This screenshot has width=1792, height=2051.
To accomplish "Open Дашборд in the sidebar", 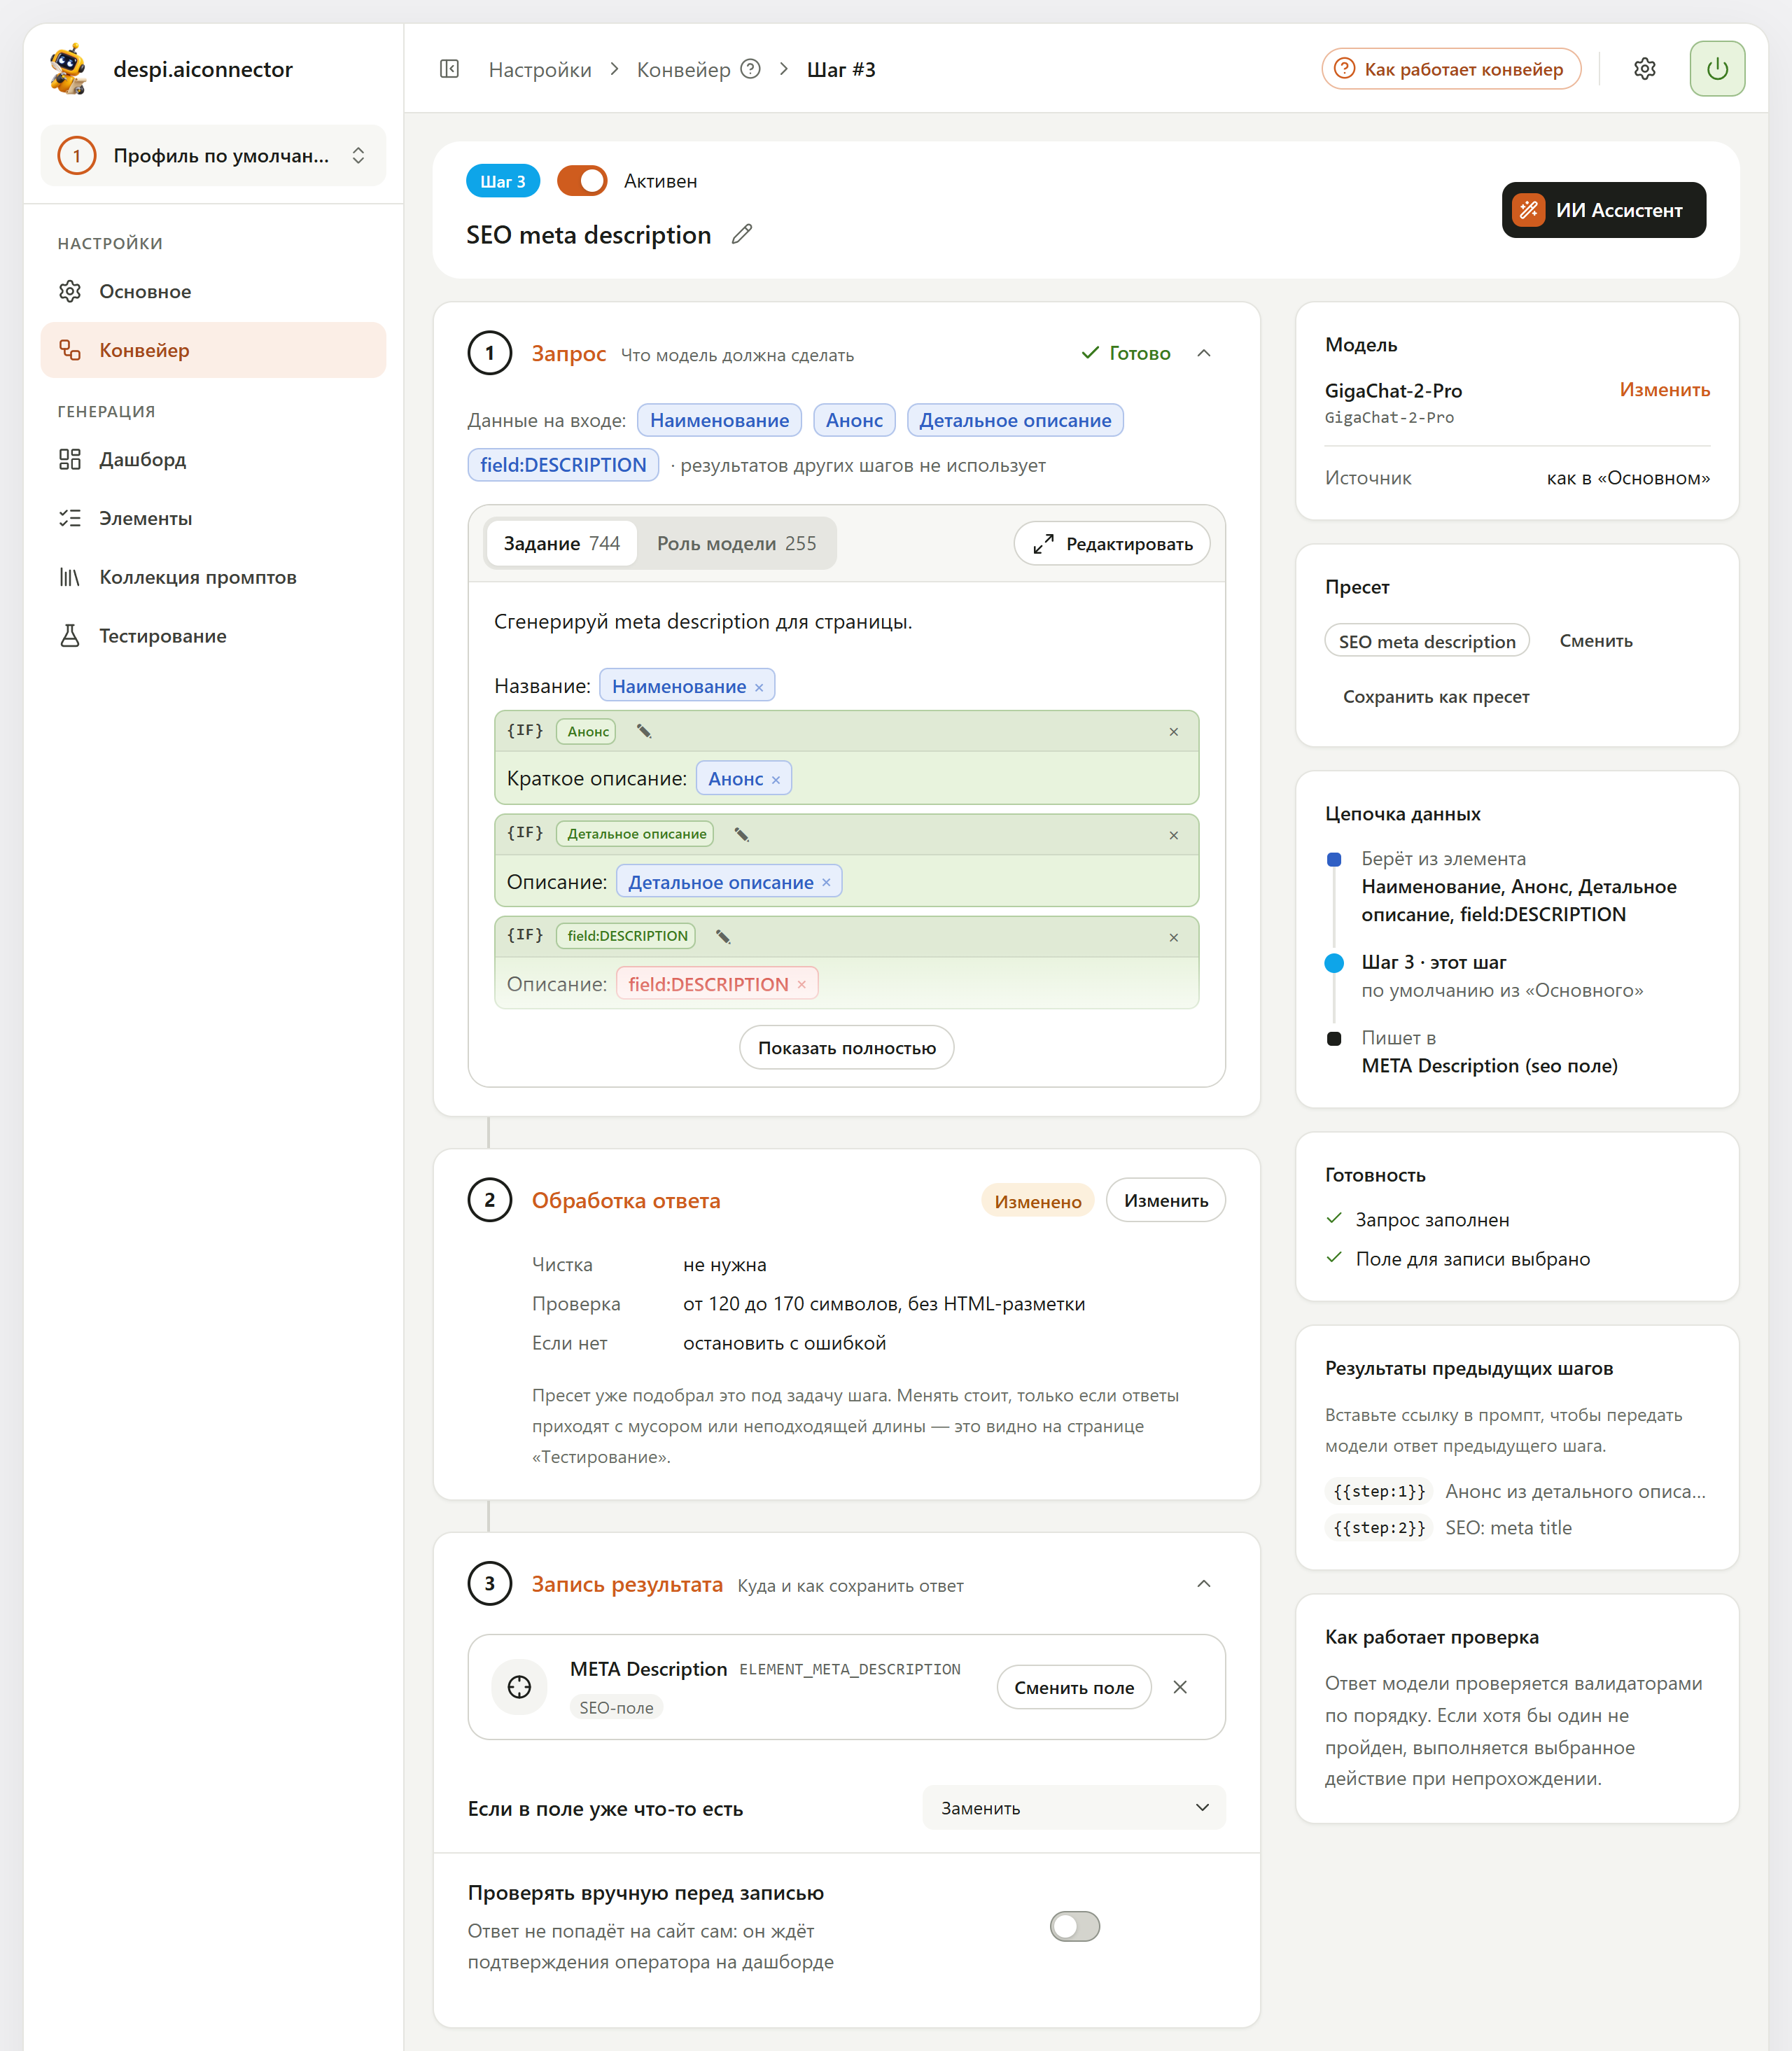I will (213, 459).
